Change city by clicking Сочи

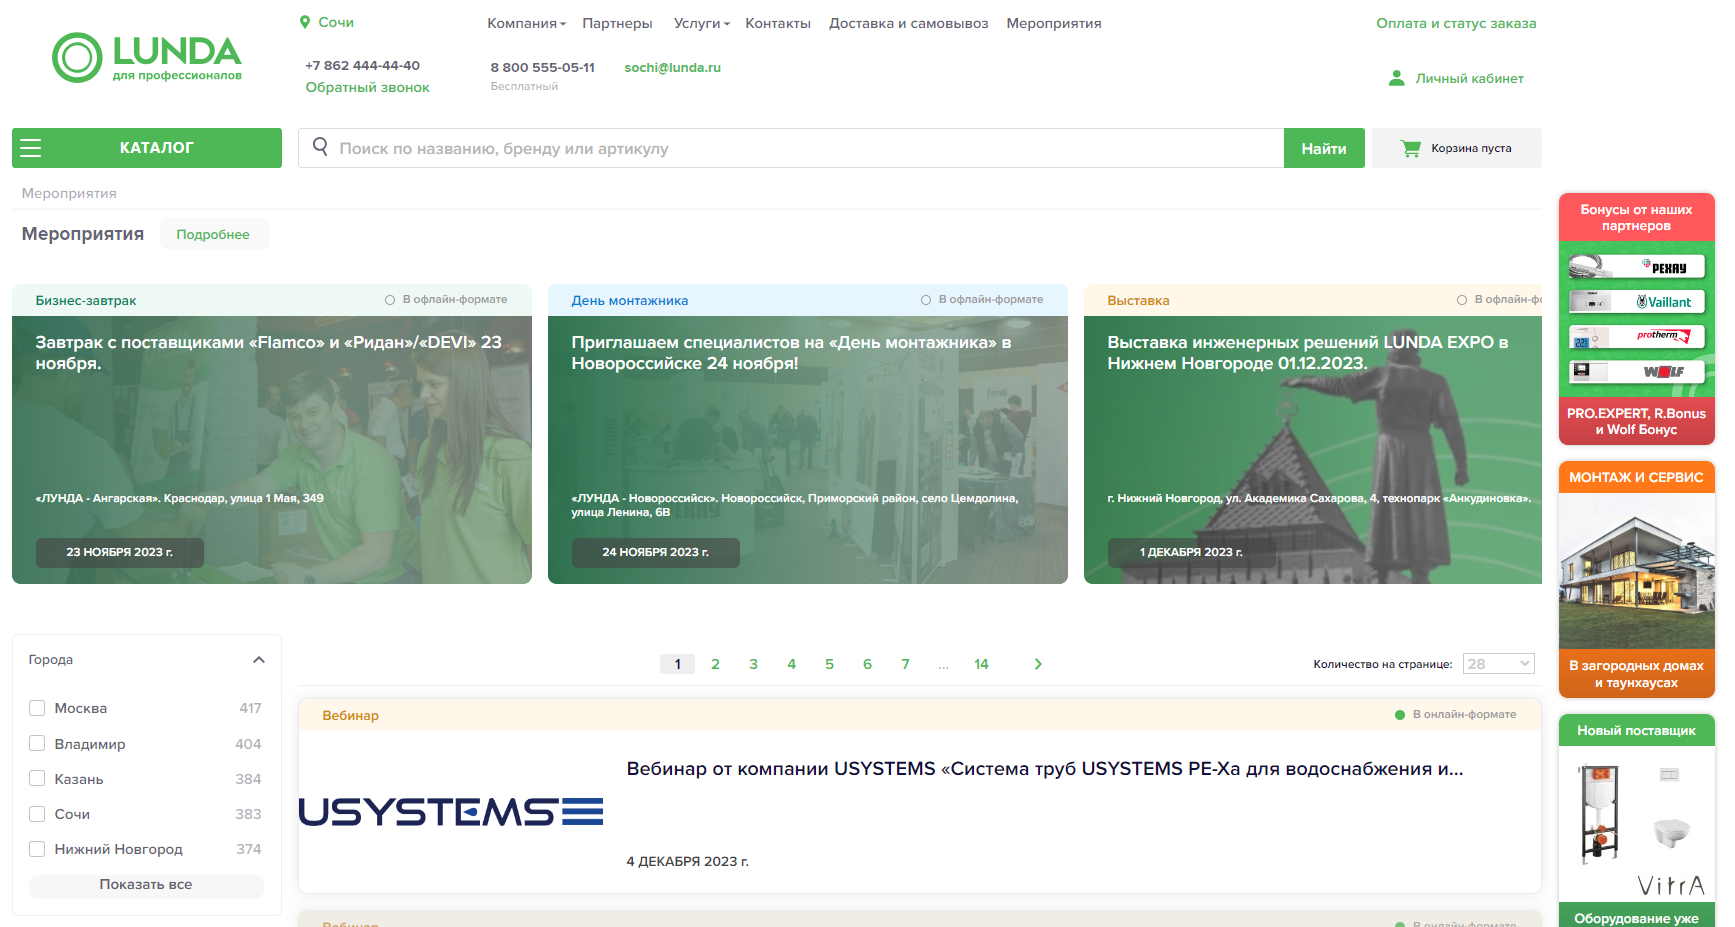click(x=336, y=22)
